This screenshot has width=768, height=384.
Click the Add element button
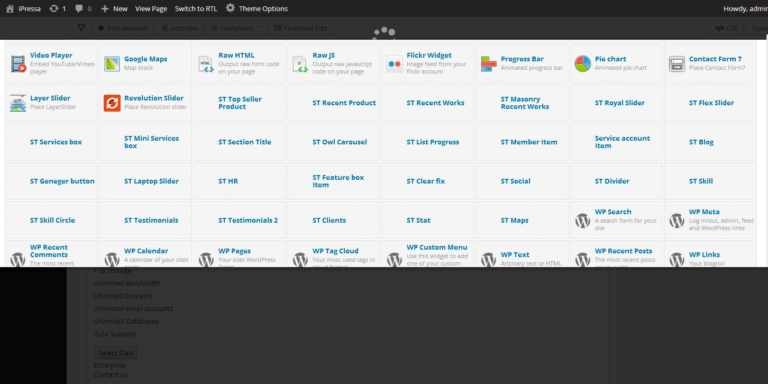pyautogui.click(x=122, y=28)
